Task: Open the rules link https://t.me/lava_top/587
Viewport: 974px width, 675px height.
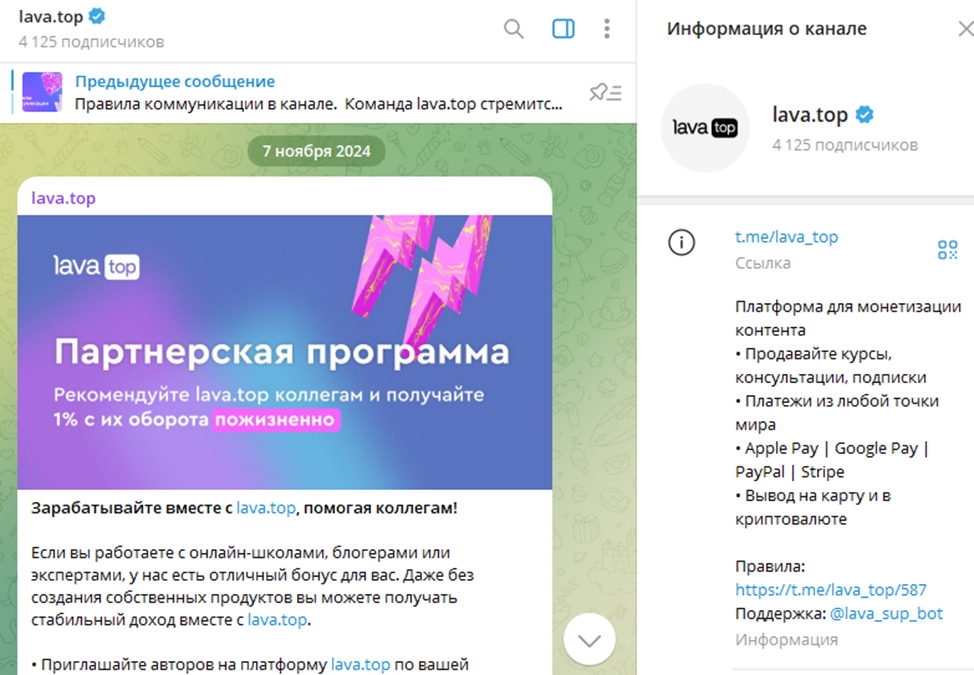Action: (831, 589)
